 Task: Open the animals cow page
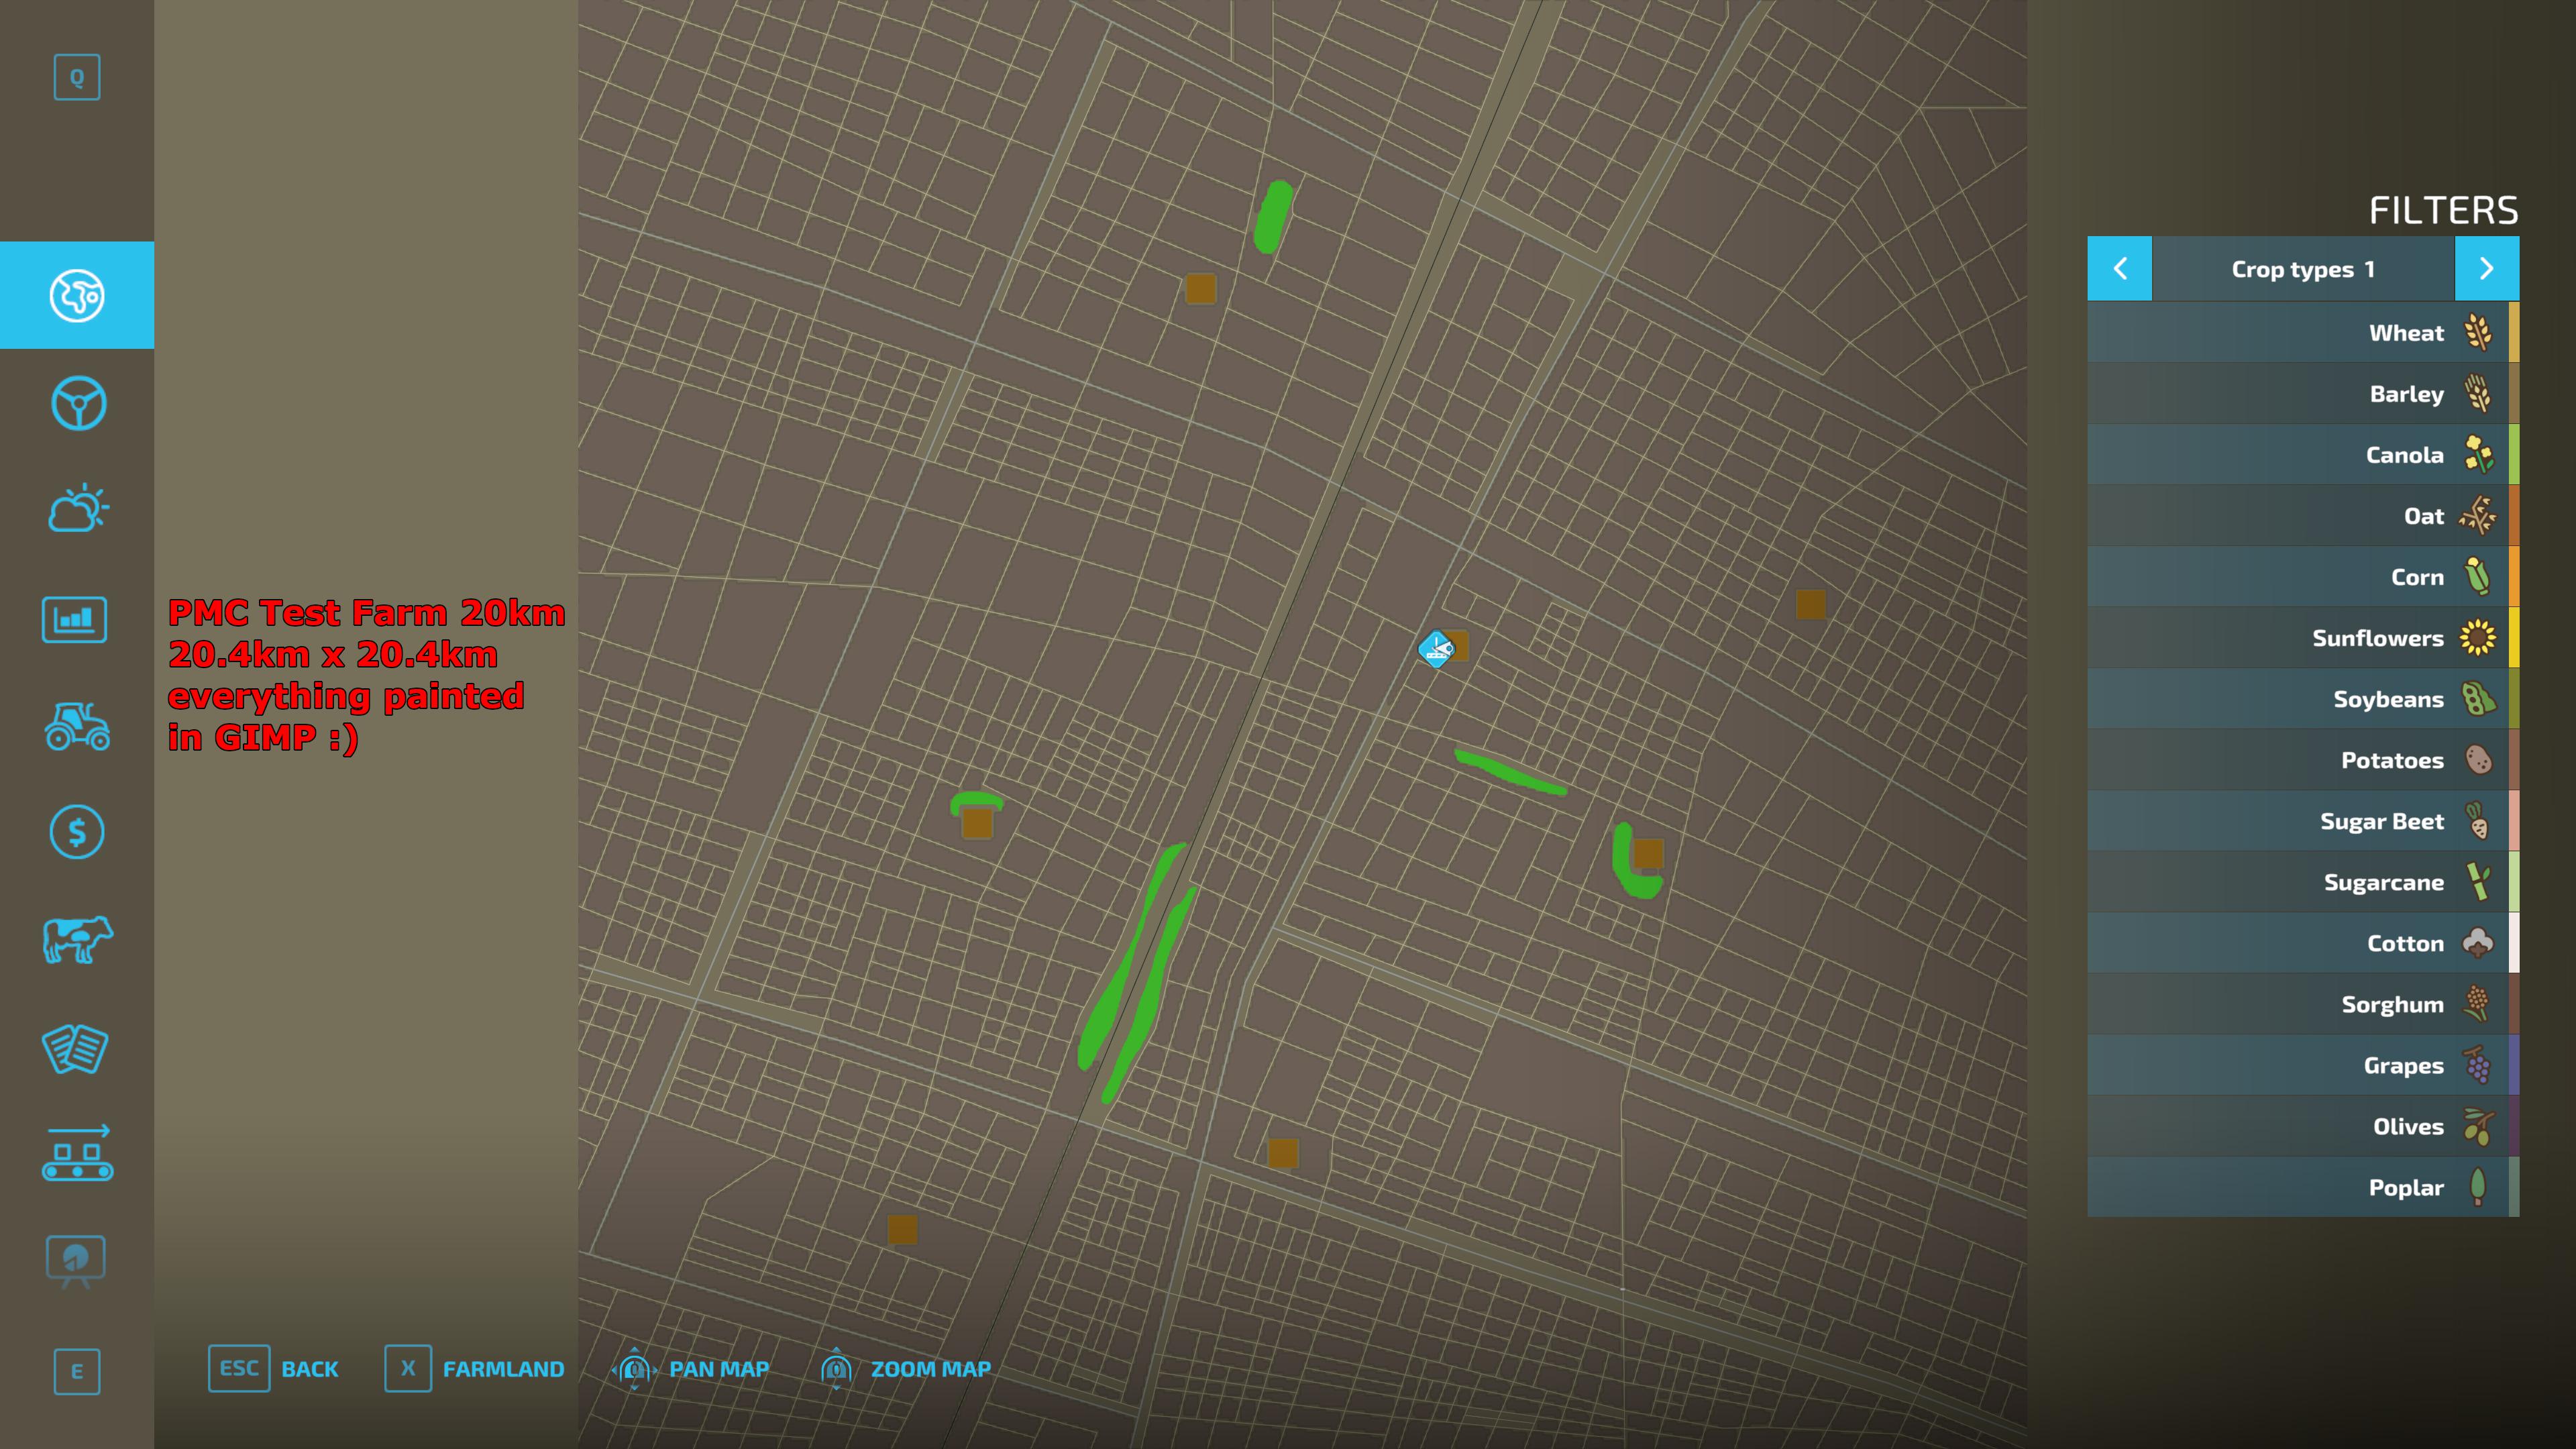pyautogui.click(x=77, y=940)
